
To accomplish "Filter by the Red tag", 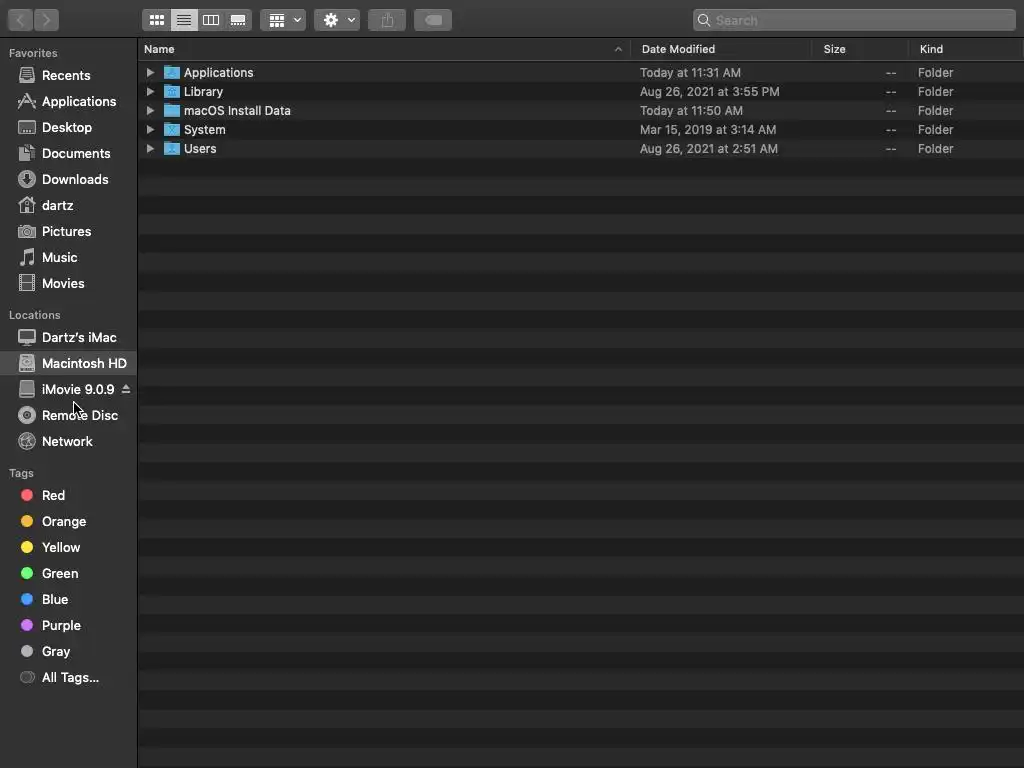I will (68, 496).
